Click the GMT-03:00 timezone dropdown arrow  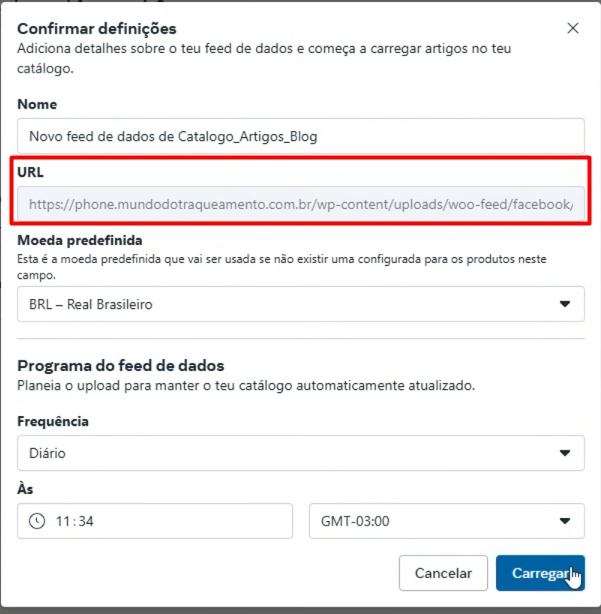point(564,521)
